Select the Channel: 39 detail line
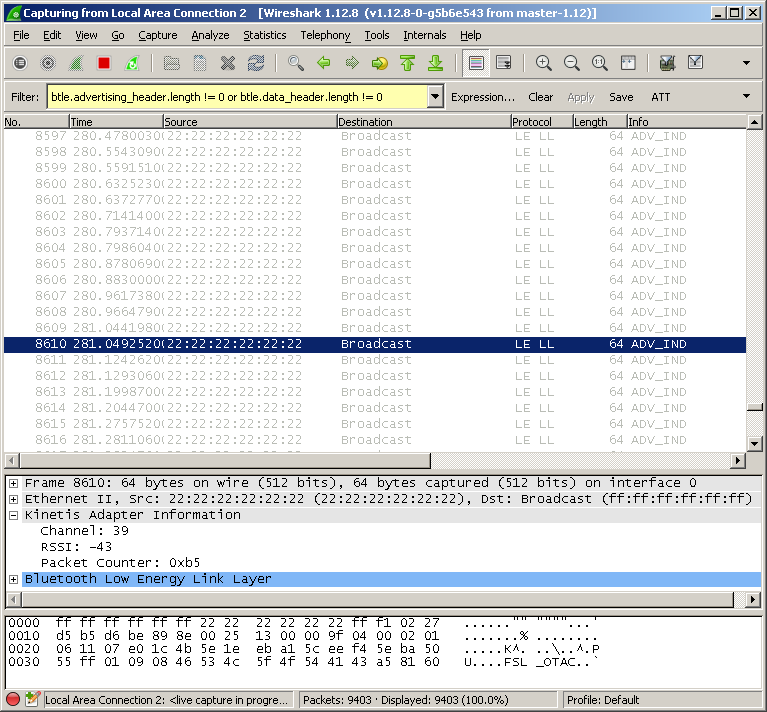 click(x=84, y=531)
